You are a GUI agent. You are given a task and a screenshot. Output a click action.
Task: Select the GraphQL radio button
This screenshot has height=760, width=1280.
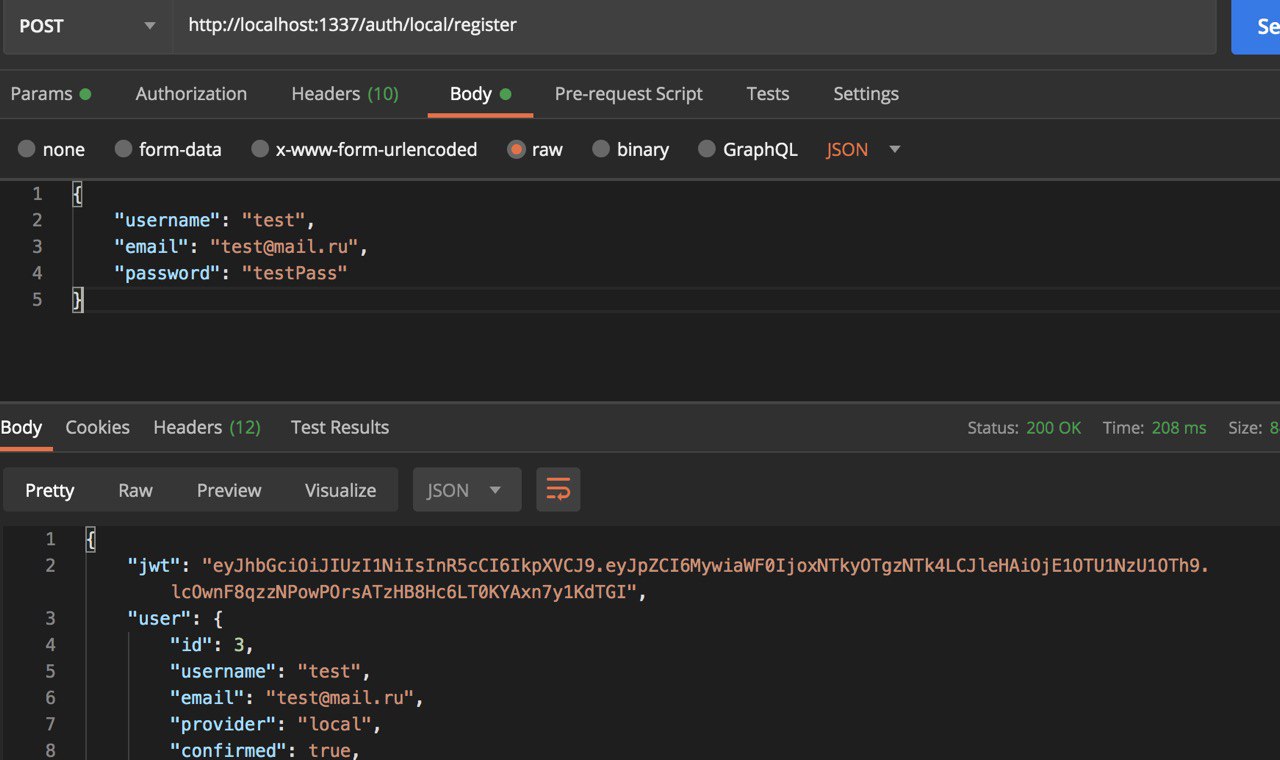tap(707, 149)
